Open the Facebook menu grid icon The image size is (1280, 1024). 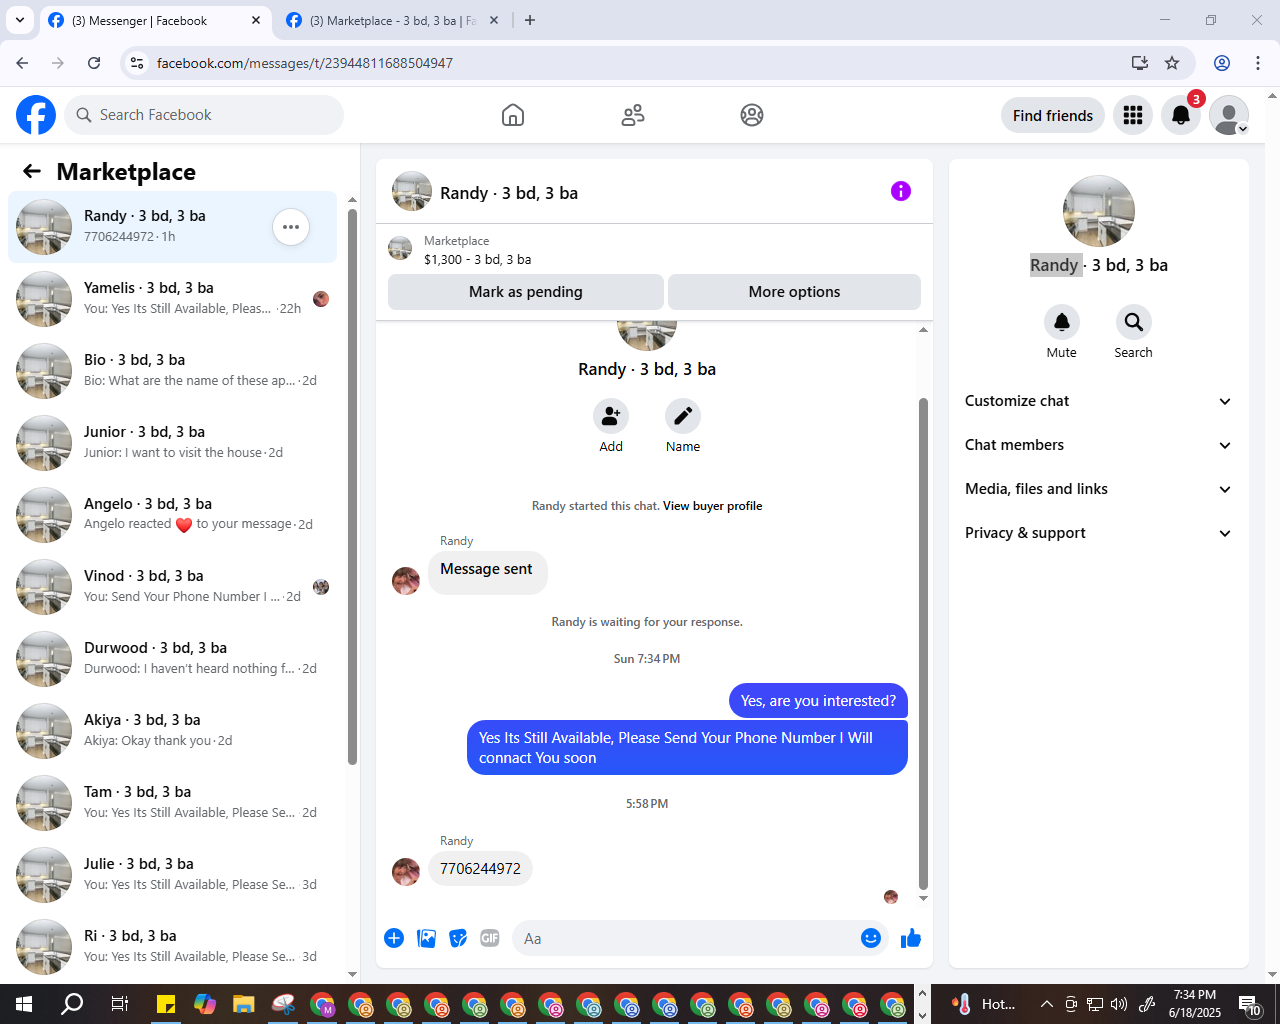1133,115
